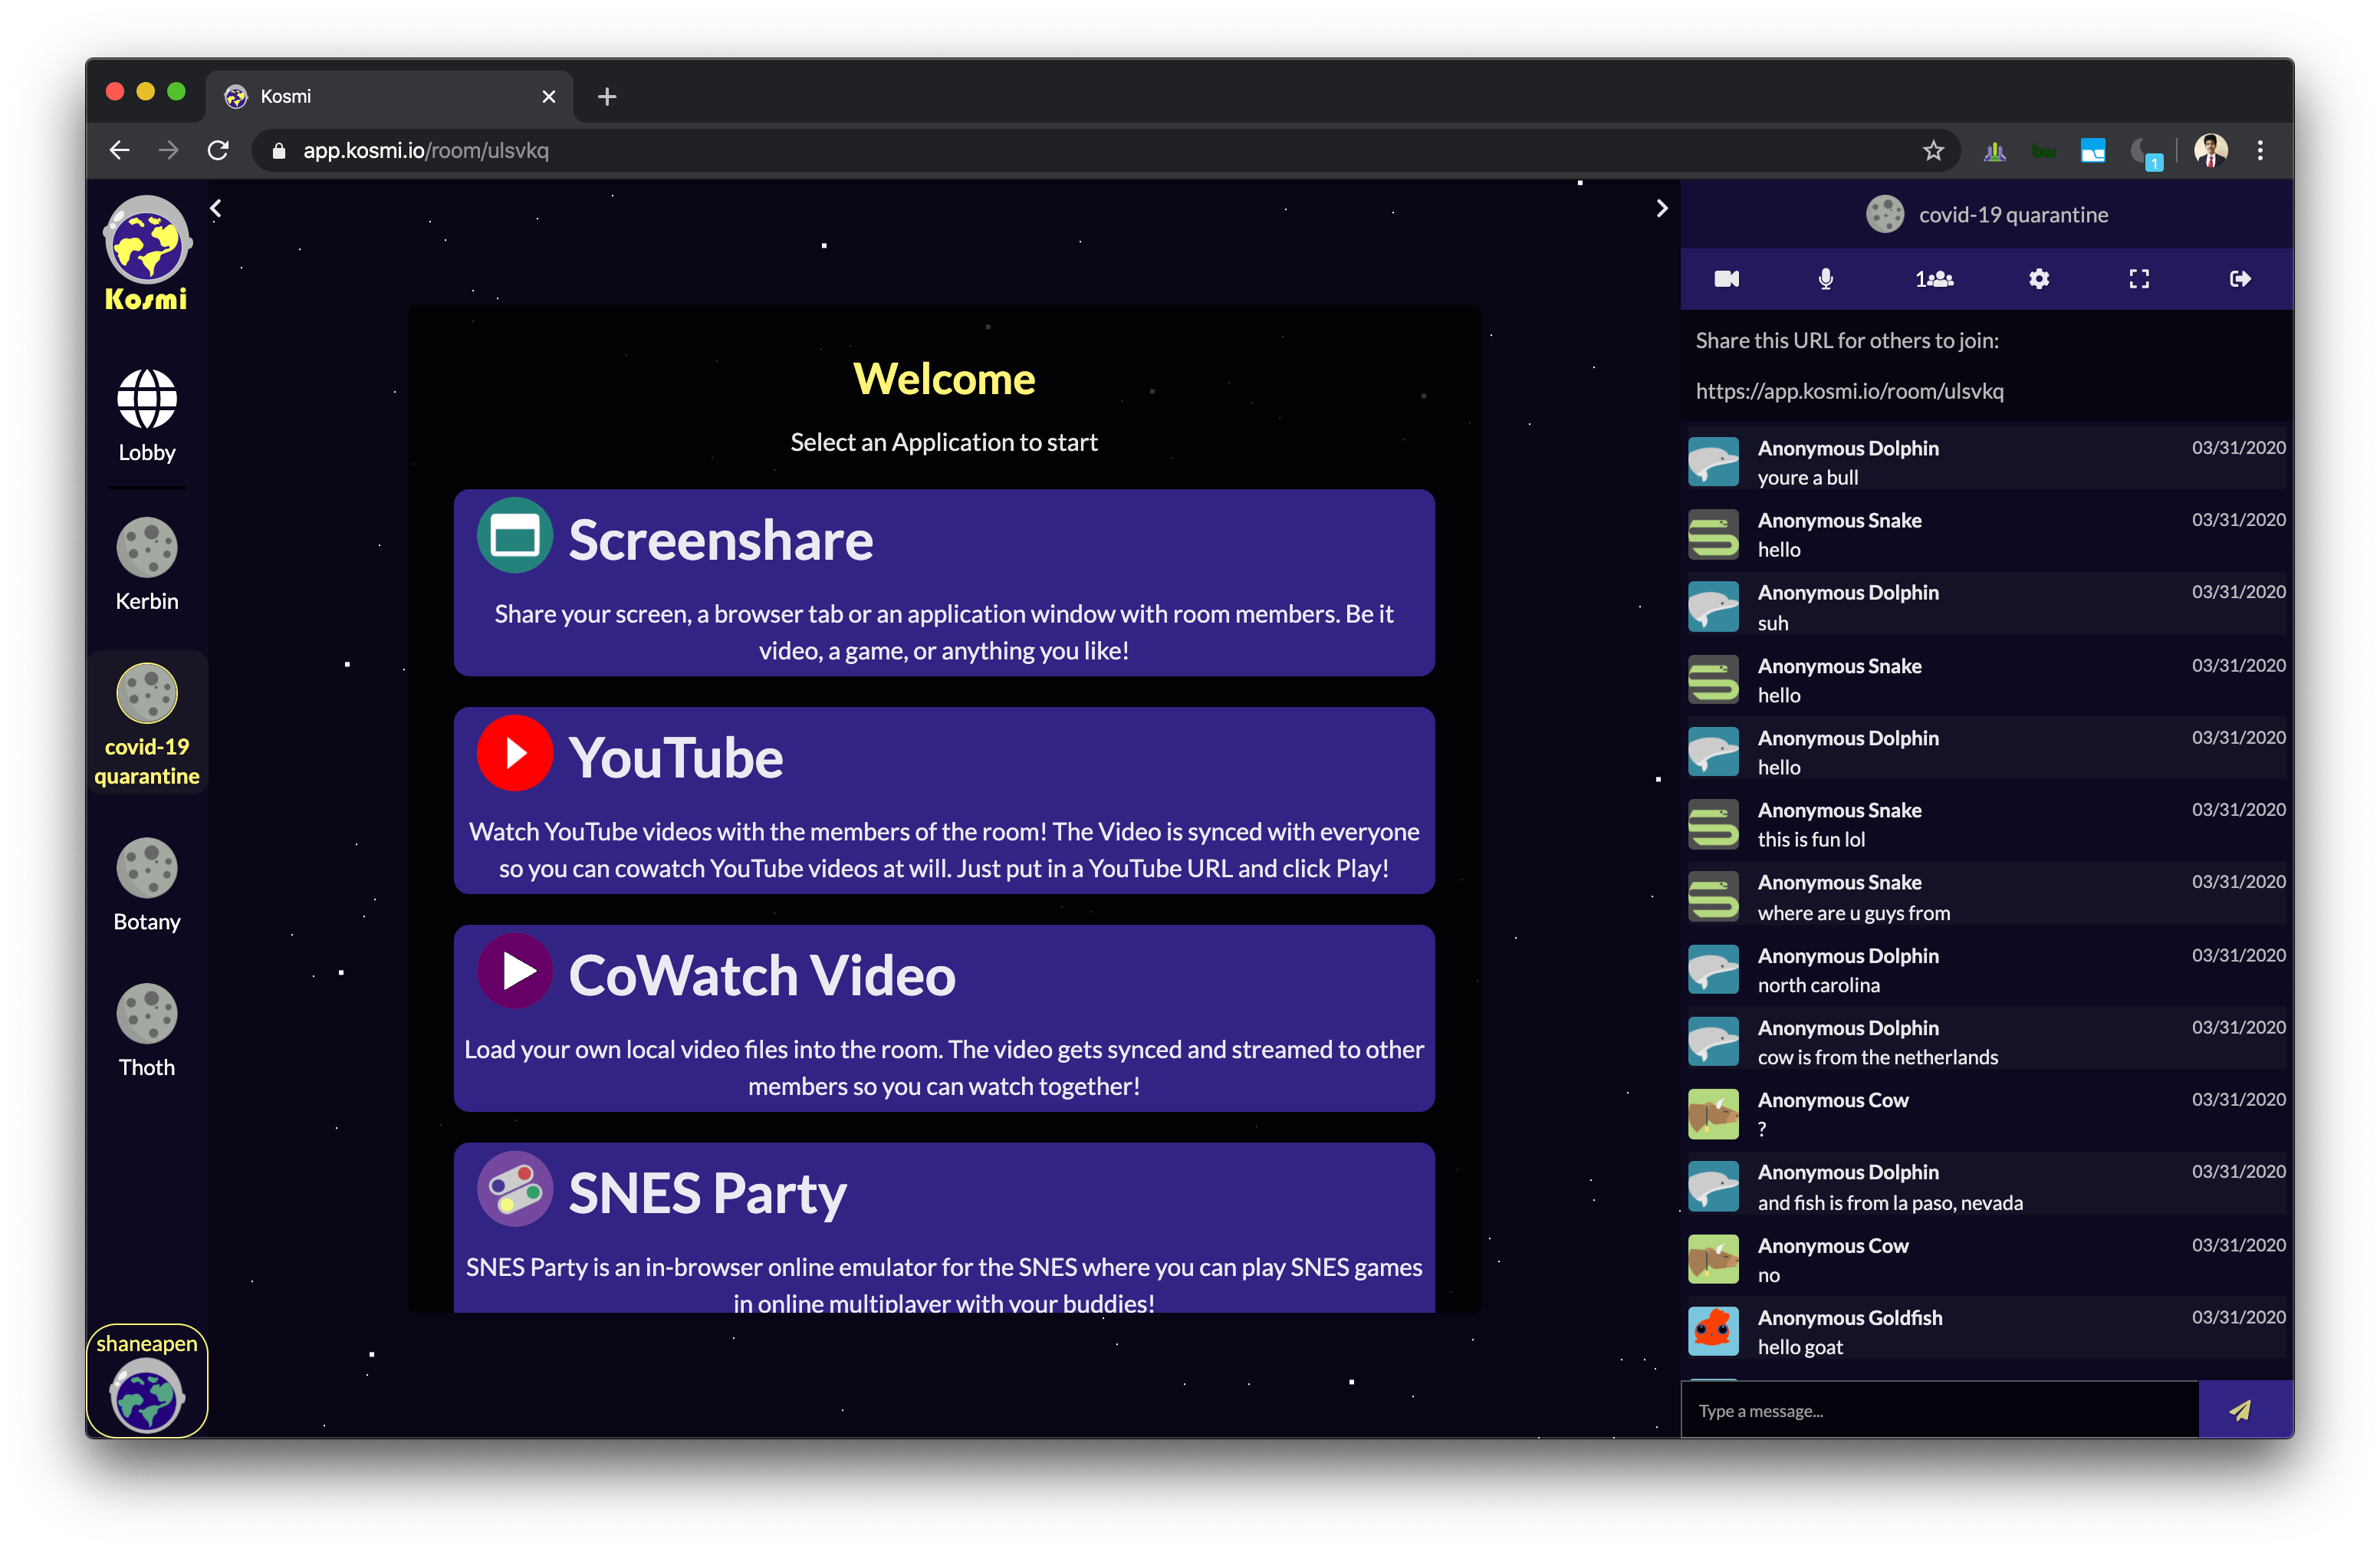Collapse the chat panel
Image resolution: width=2380 pixels, height=1552 pixels.
(x=1663, y=208)
